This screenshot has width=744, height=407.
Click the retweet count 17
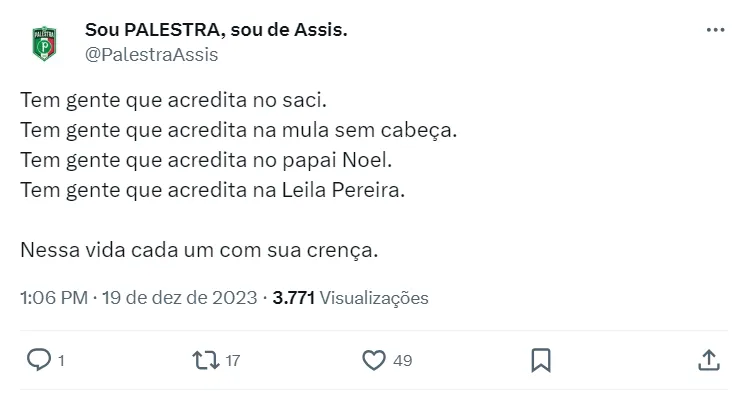[x=233, y=360]
